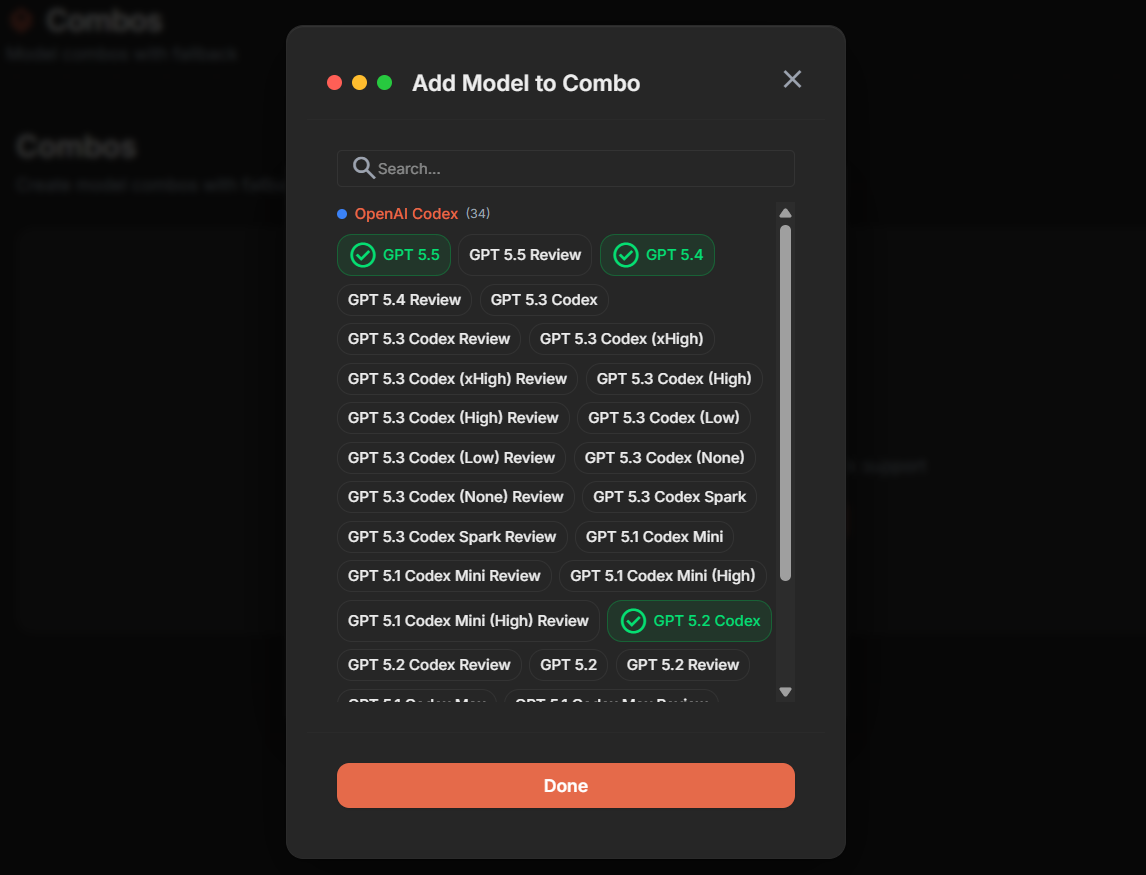Select GPT 5.1 Codex Mini (High)
This screenshot has height=875, width=1146.
click(662, 576)
